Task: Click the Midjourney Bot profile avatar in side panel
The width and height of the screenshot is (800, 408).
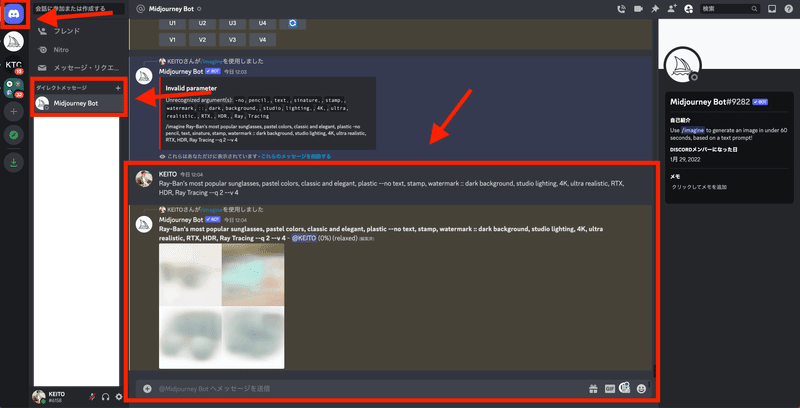Action: tap(683, 65)
